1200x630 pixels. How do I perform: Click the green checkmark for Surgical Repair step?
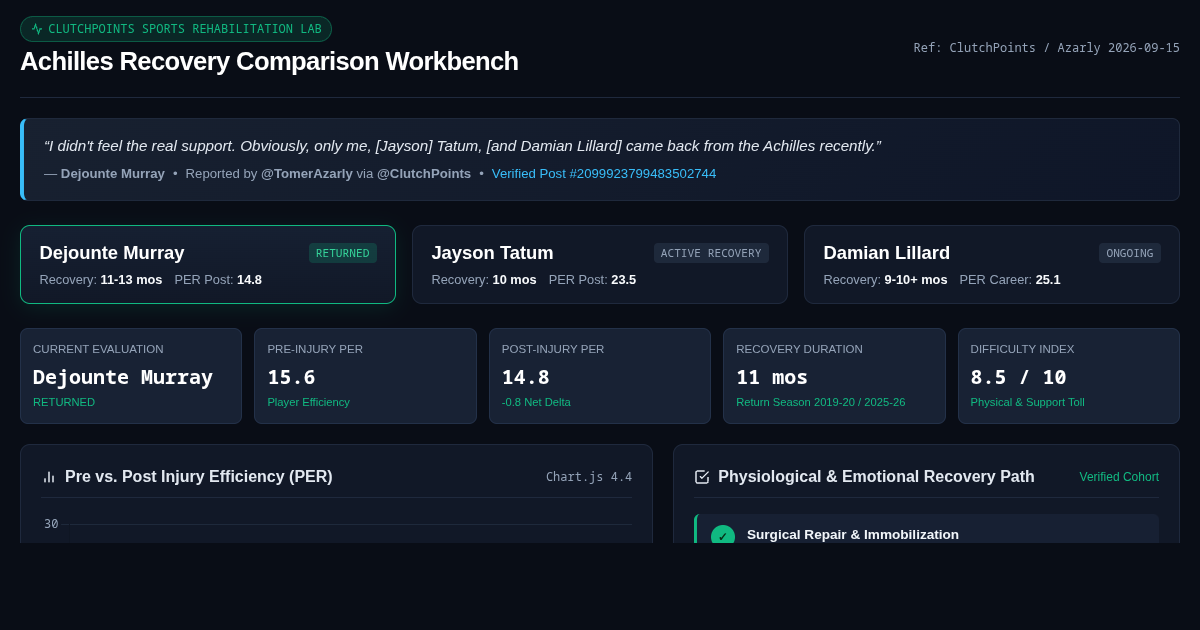723,536
